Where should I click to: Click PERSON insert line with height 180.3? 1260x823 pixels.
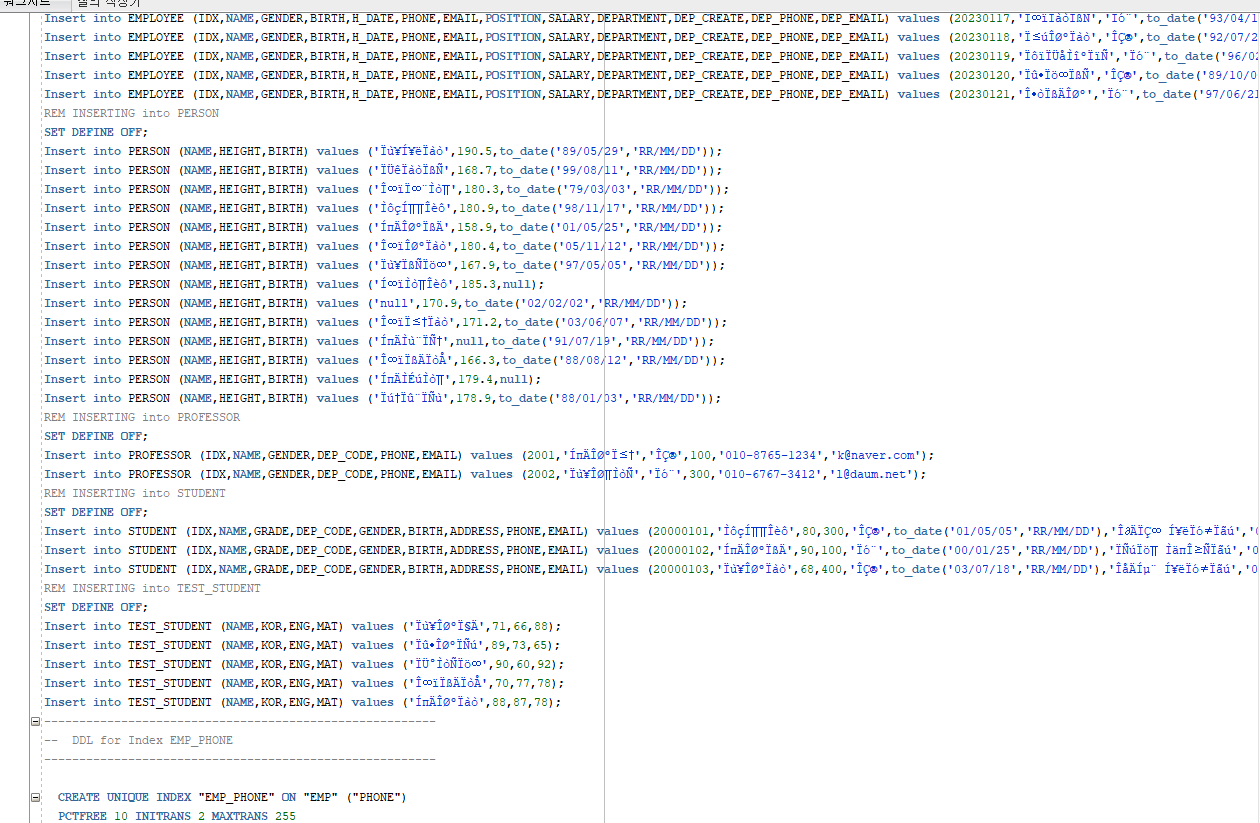coord(387,189)
